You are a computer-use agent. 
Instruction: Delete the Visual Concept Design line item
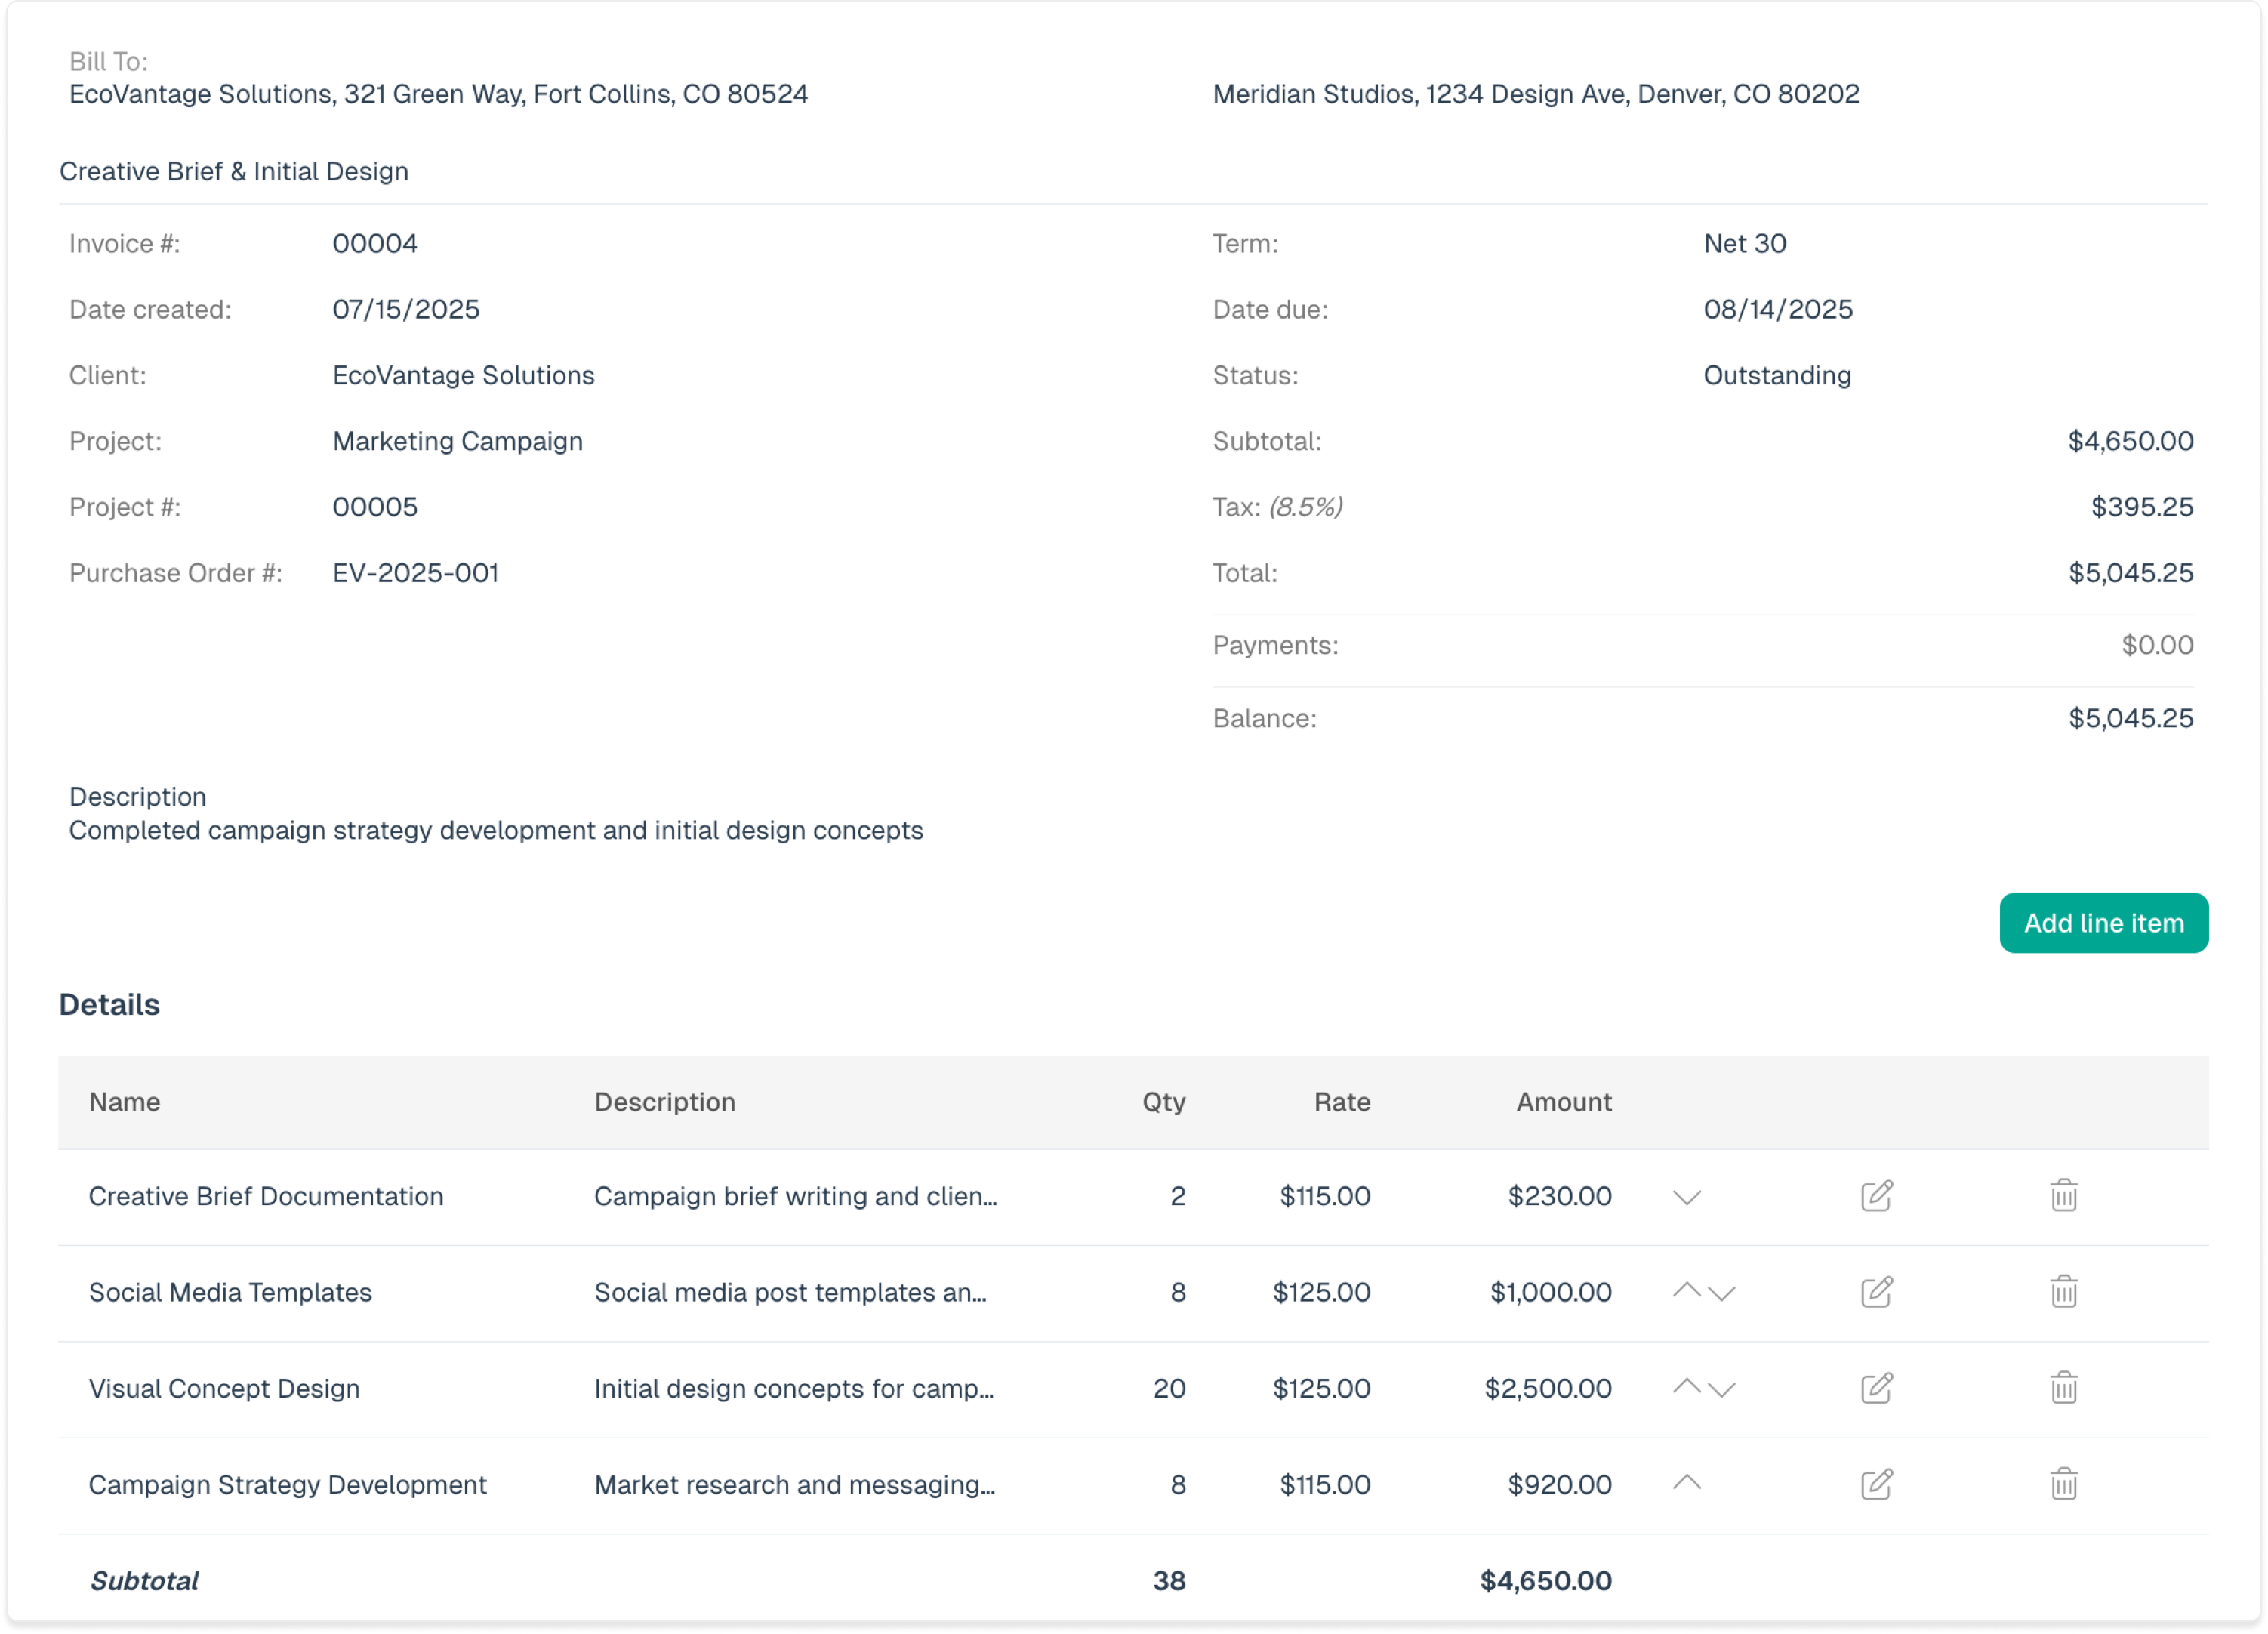pyautogui.click(x=2064, y=1388)
